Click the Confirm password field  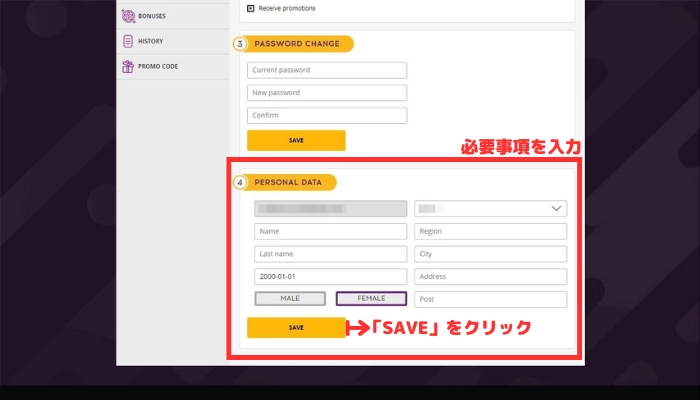327,115
